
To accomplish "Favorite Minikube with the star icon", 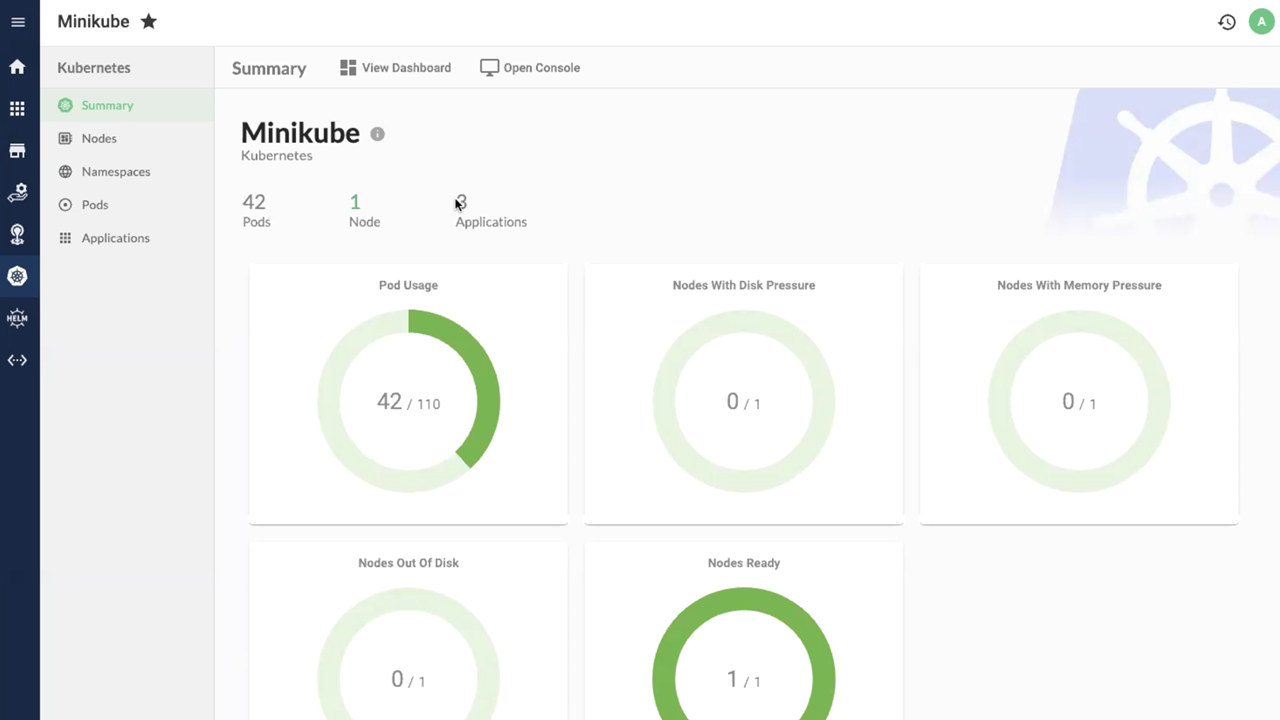I will coord(149,21).
